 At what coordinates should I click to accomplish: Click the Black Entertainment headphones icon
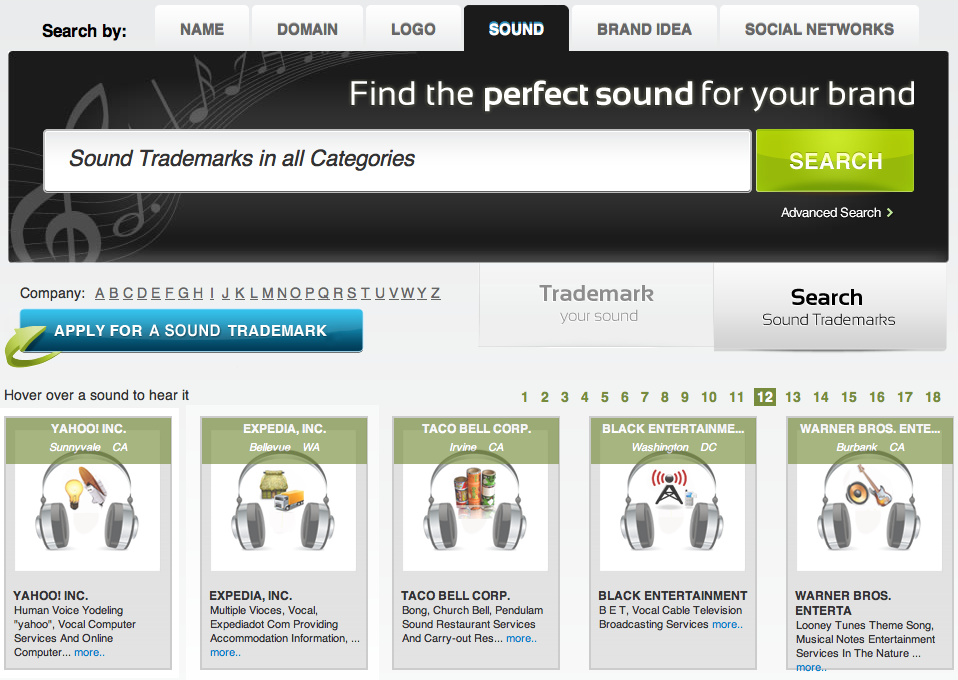click(x=672, y=502)
